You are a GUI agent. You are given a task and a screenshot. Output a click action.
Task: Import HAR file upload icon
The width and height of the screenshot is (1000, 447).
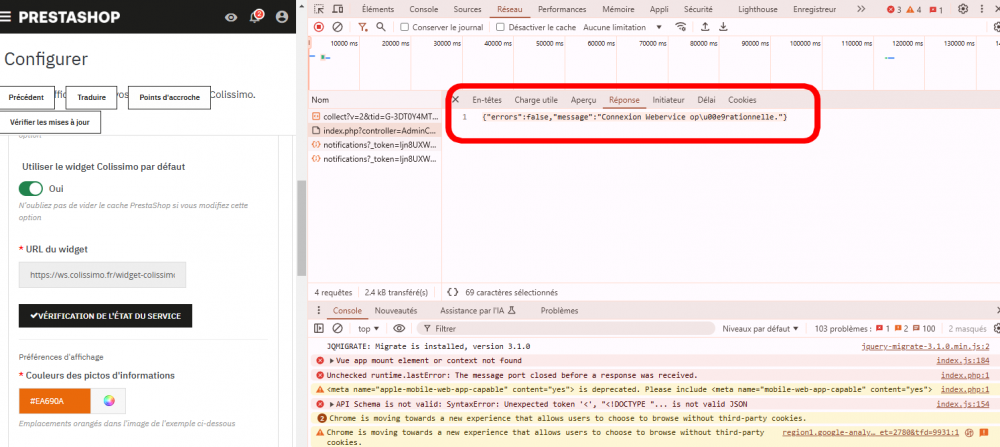pos(705,27)
